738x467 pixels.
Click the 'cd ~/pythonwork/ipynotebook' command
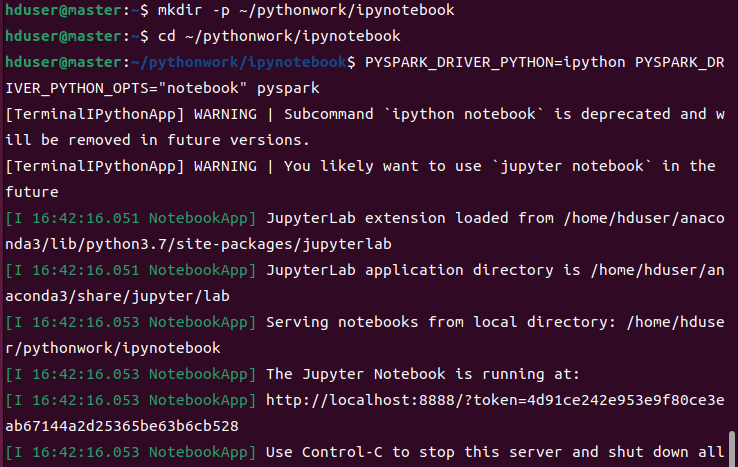tap(279, 36)
